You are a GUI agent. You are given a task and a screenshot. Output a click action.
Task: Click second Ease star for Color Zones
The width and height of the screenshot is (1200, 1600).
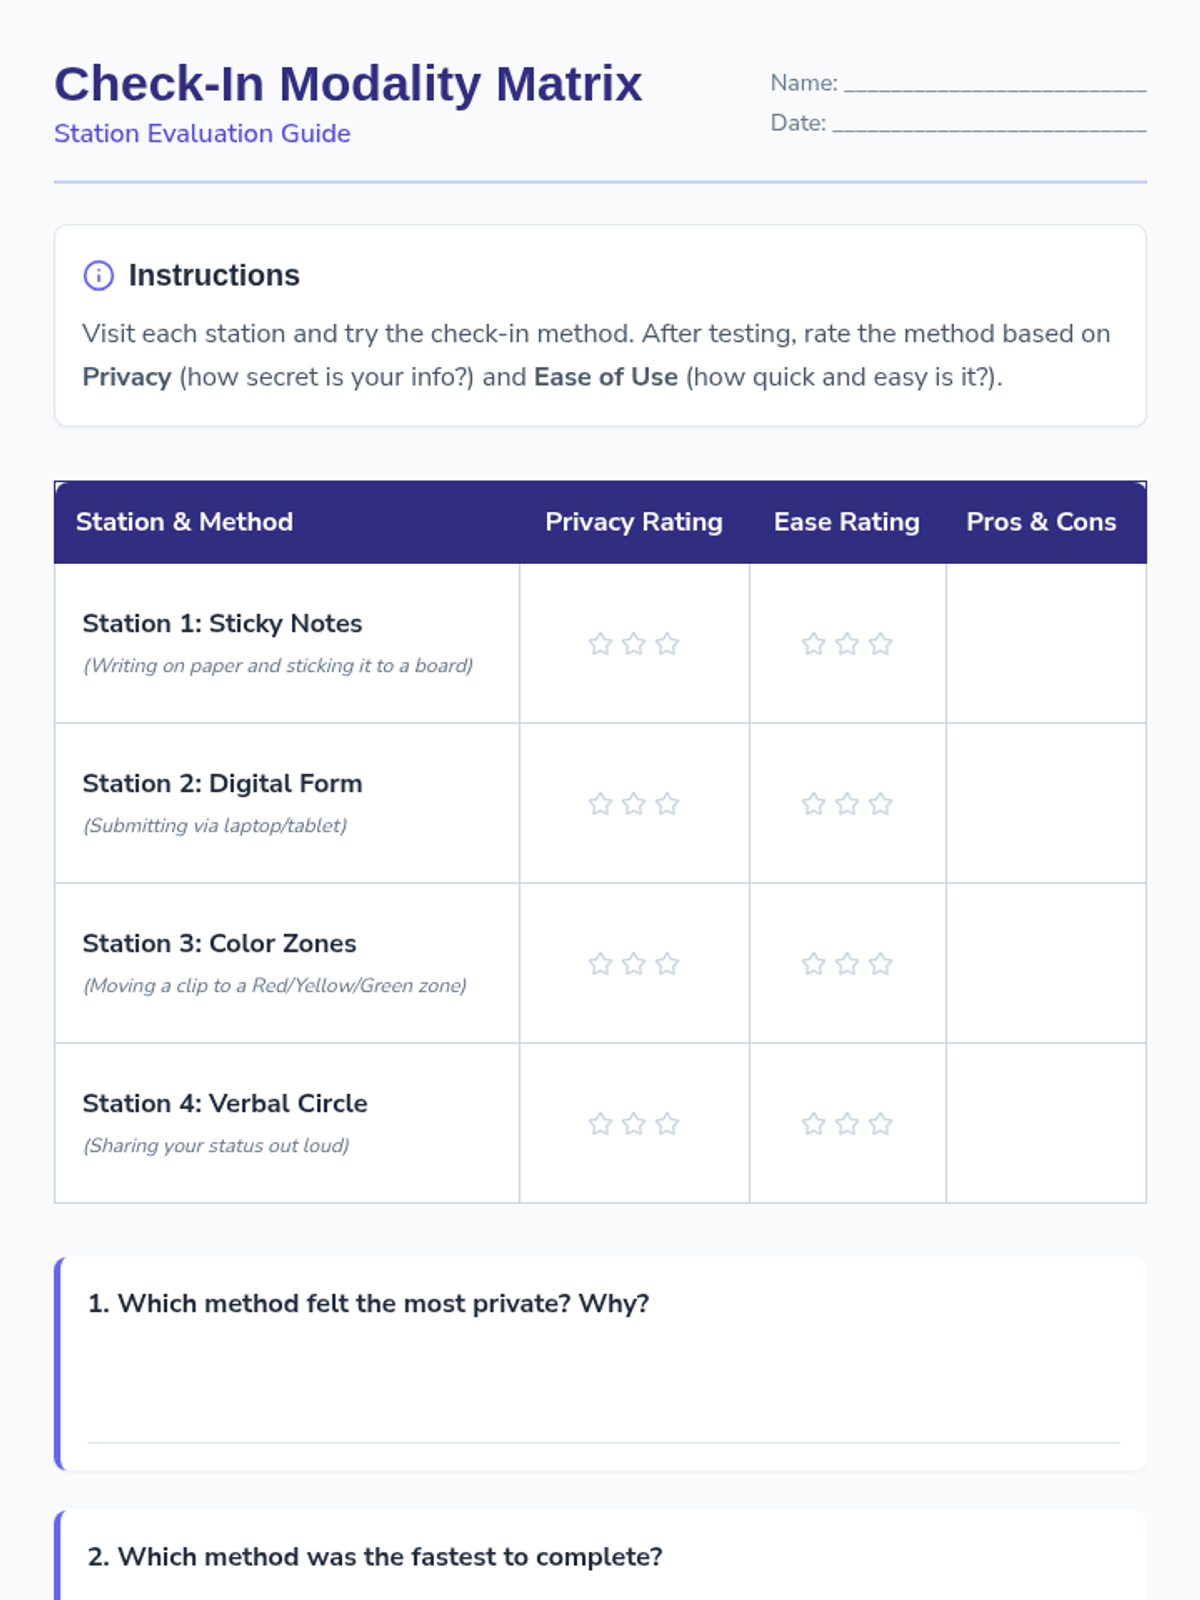pos(847,964)
